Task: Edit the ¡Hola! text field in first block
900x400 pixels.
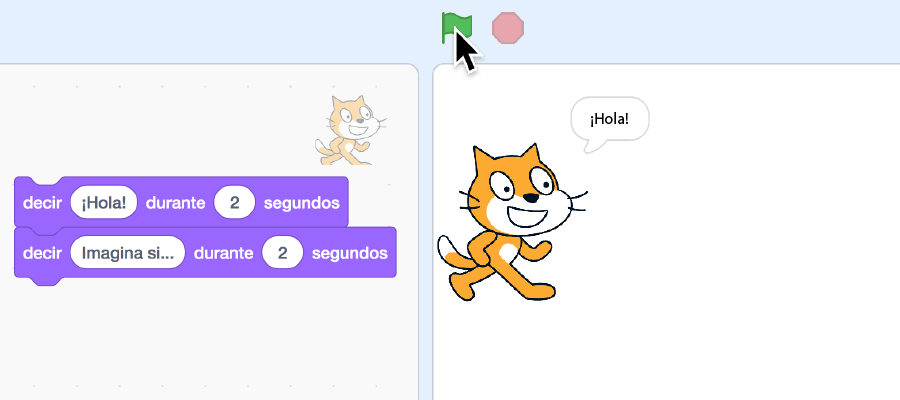Action: coord(103,203)
